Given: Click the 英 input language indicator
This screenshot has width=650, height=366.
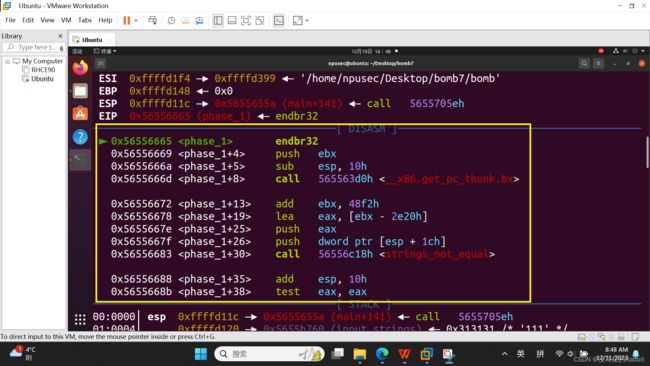Looking at the screenshot, I should (x=521, y=354).
